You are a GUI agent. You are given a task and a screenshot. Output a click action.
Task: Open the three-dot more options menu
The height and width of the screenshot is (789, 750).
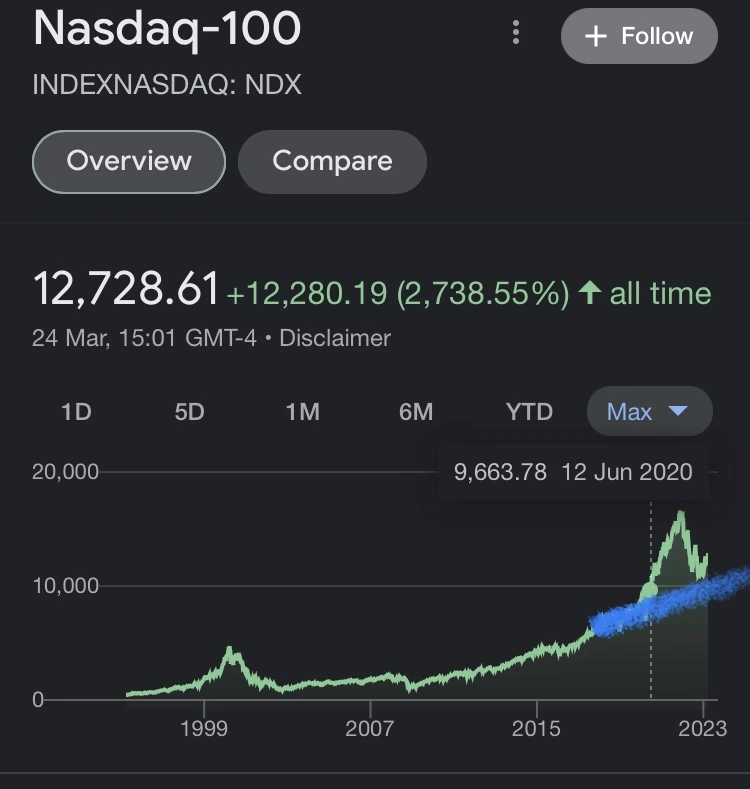point(516,33)
